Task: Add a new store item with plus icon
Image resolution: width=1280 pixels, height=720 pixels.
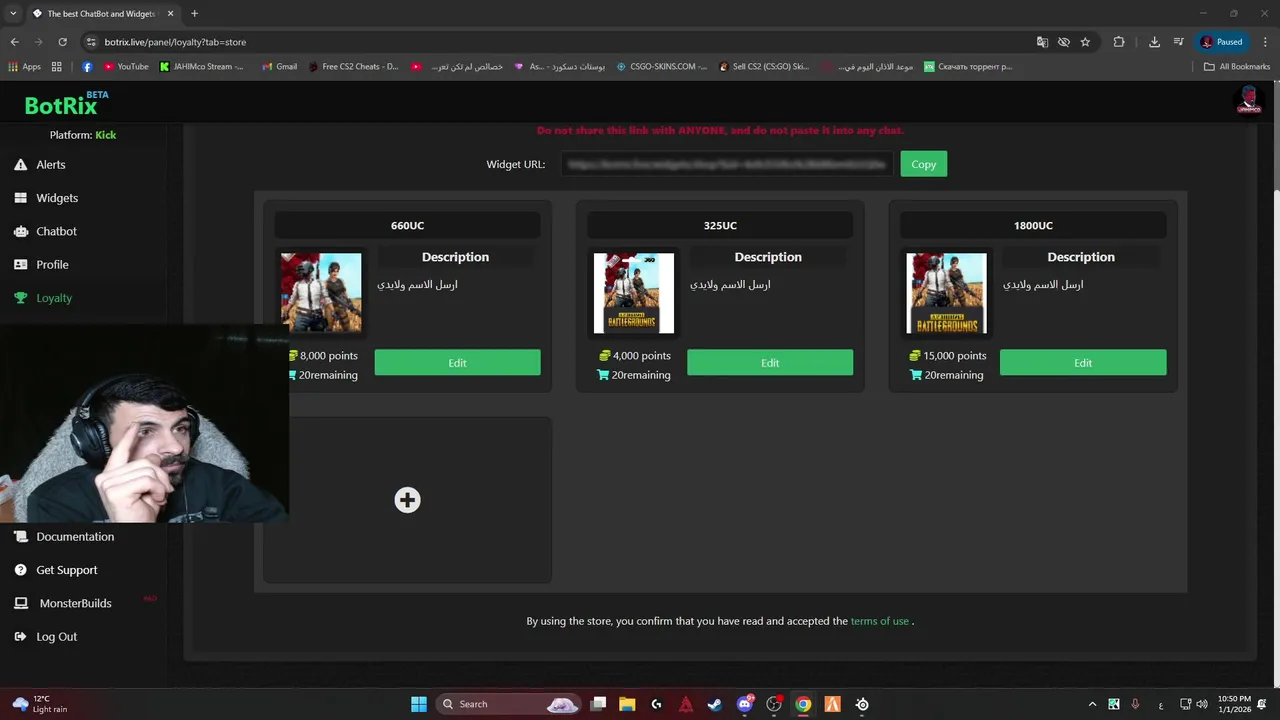Action: [407, 500]
